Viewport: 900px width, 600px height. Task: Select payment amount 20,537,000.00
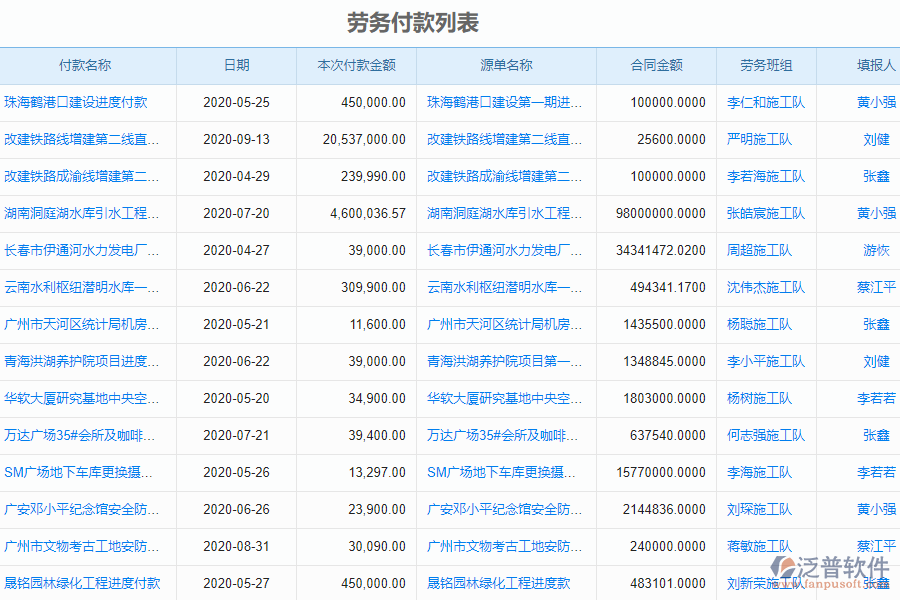[364, 140]
